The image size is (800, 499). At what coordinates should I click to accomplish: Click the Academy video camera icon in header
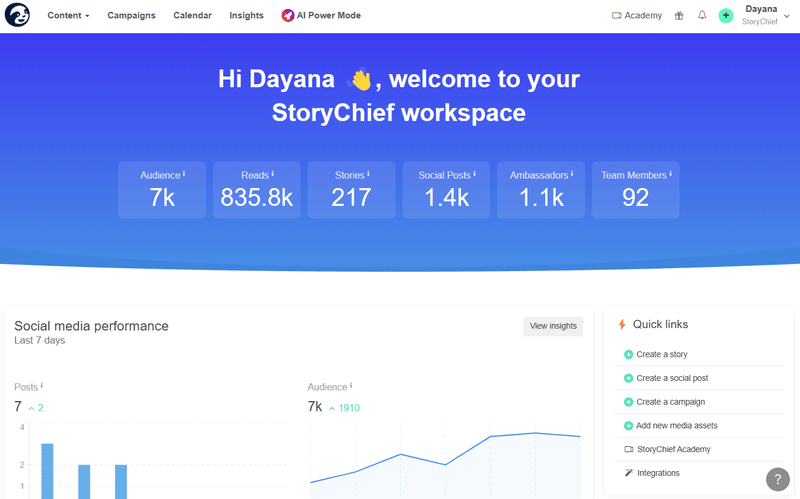617,15
